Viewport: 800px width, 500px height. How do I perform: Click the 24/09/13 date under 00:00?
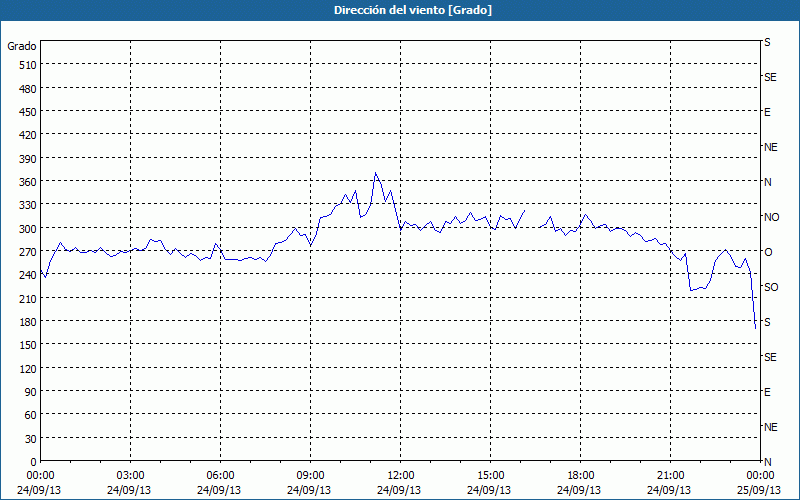tap(39, 490)
